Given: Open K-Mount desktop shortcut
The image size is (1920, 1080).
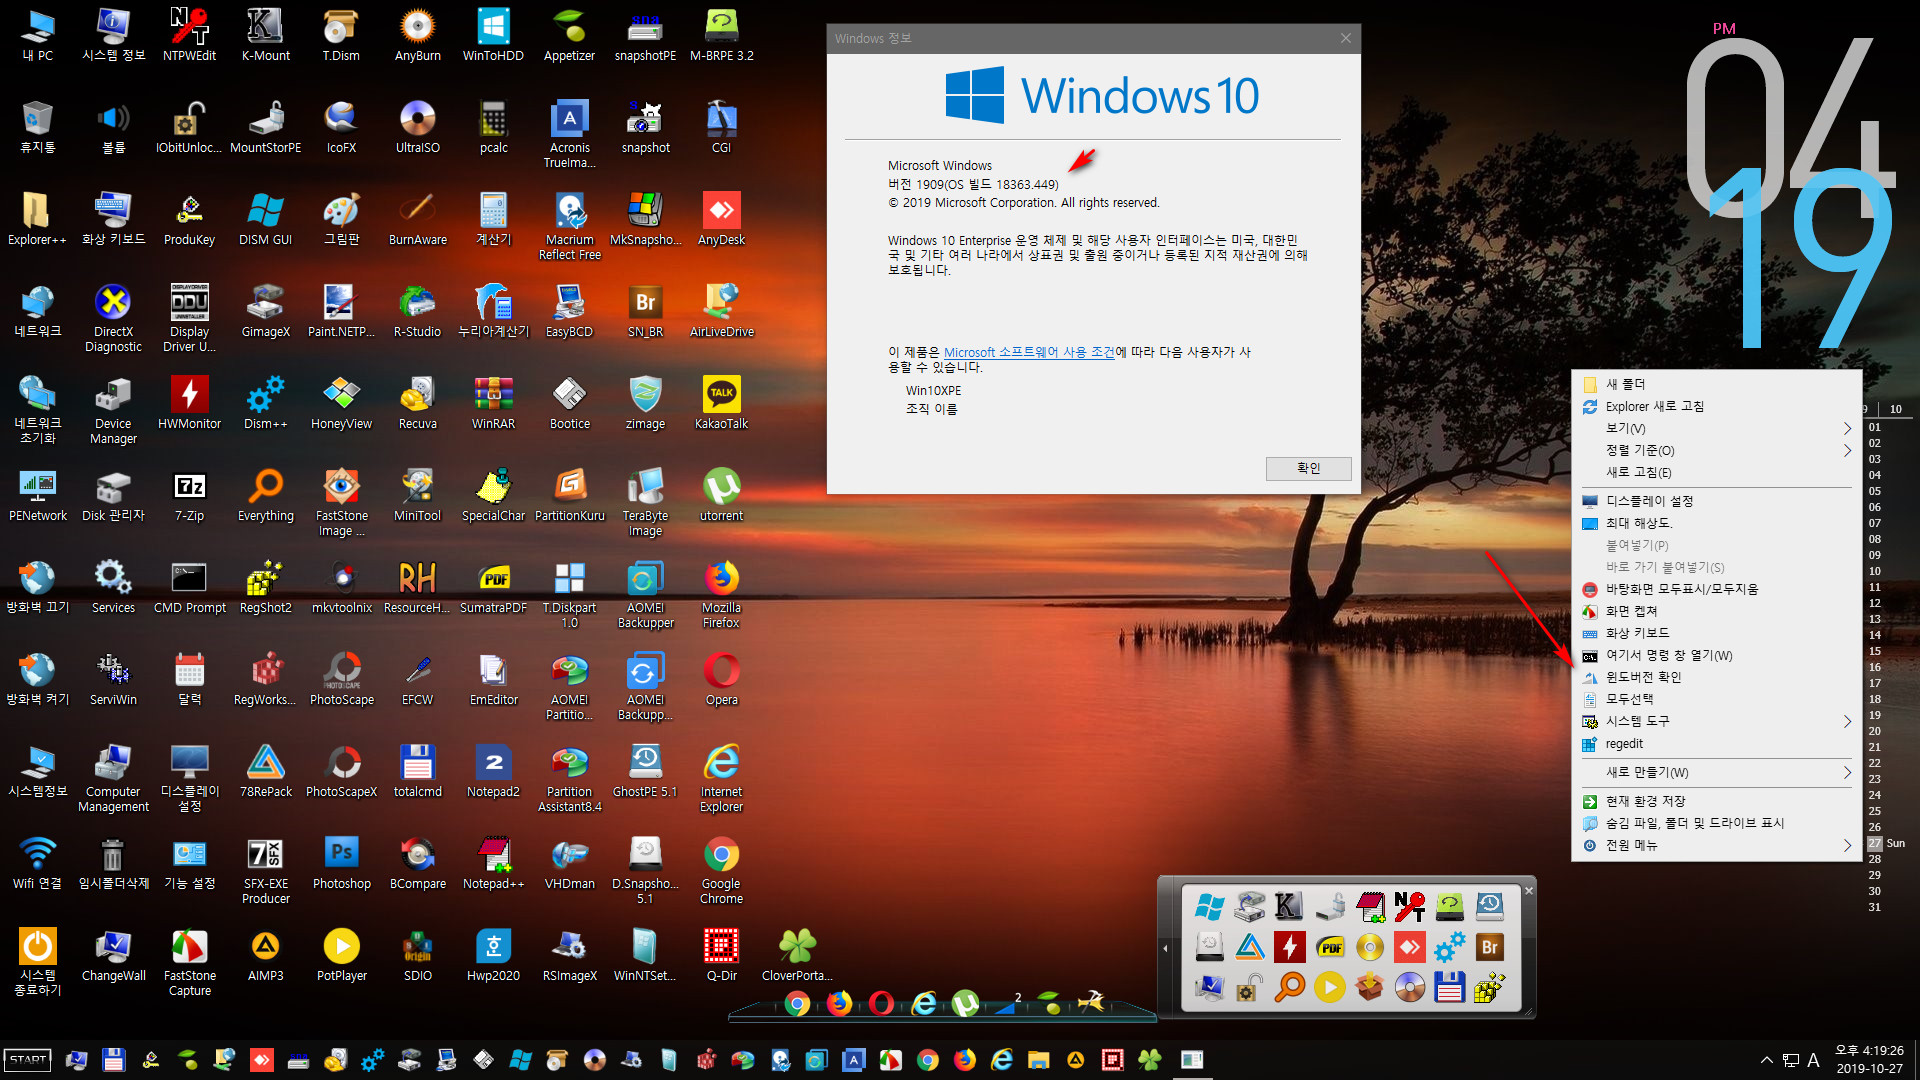Looking at the screenshot, I should 265,35.
